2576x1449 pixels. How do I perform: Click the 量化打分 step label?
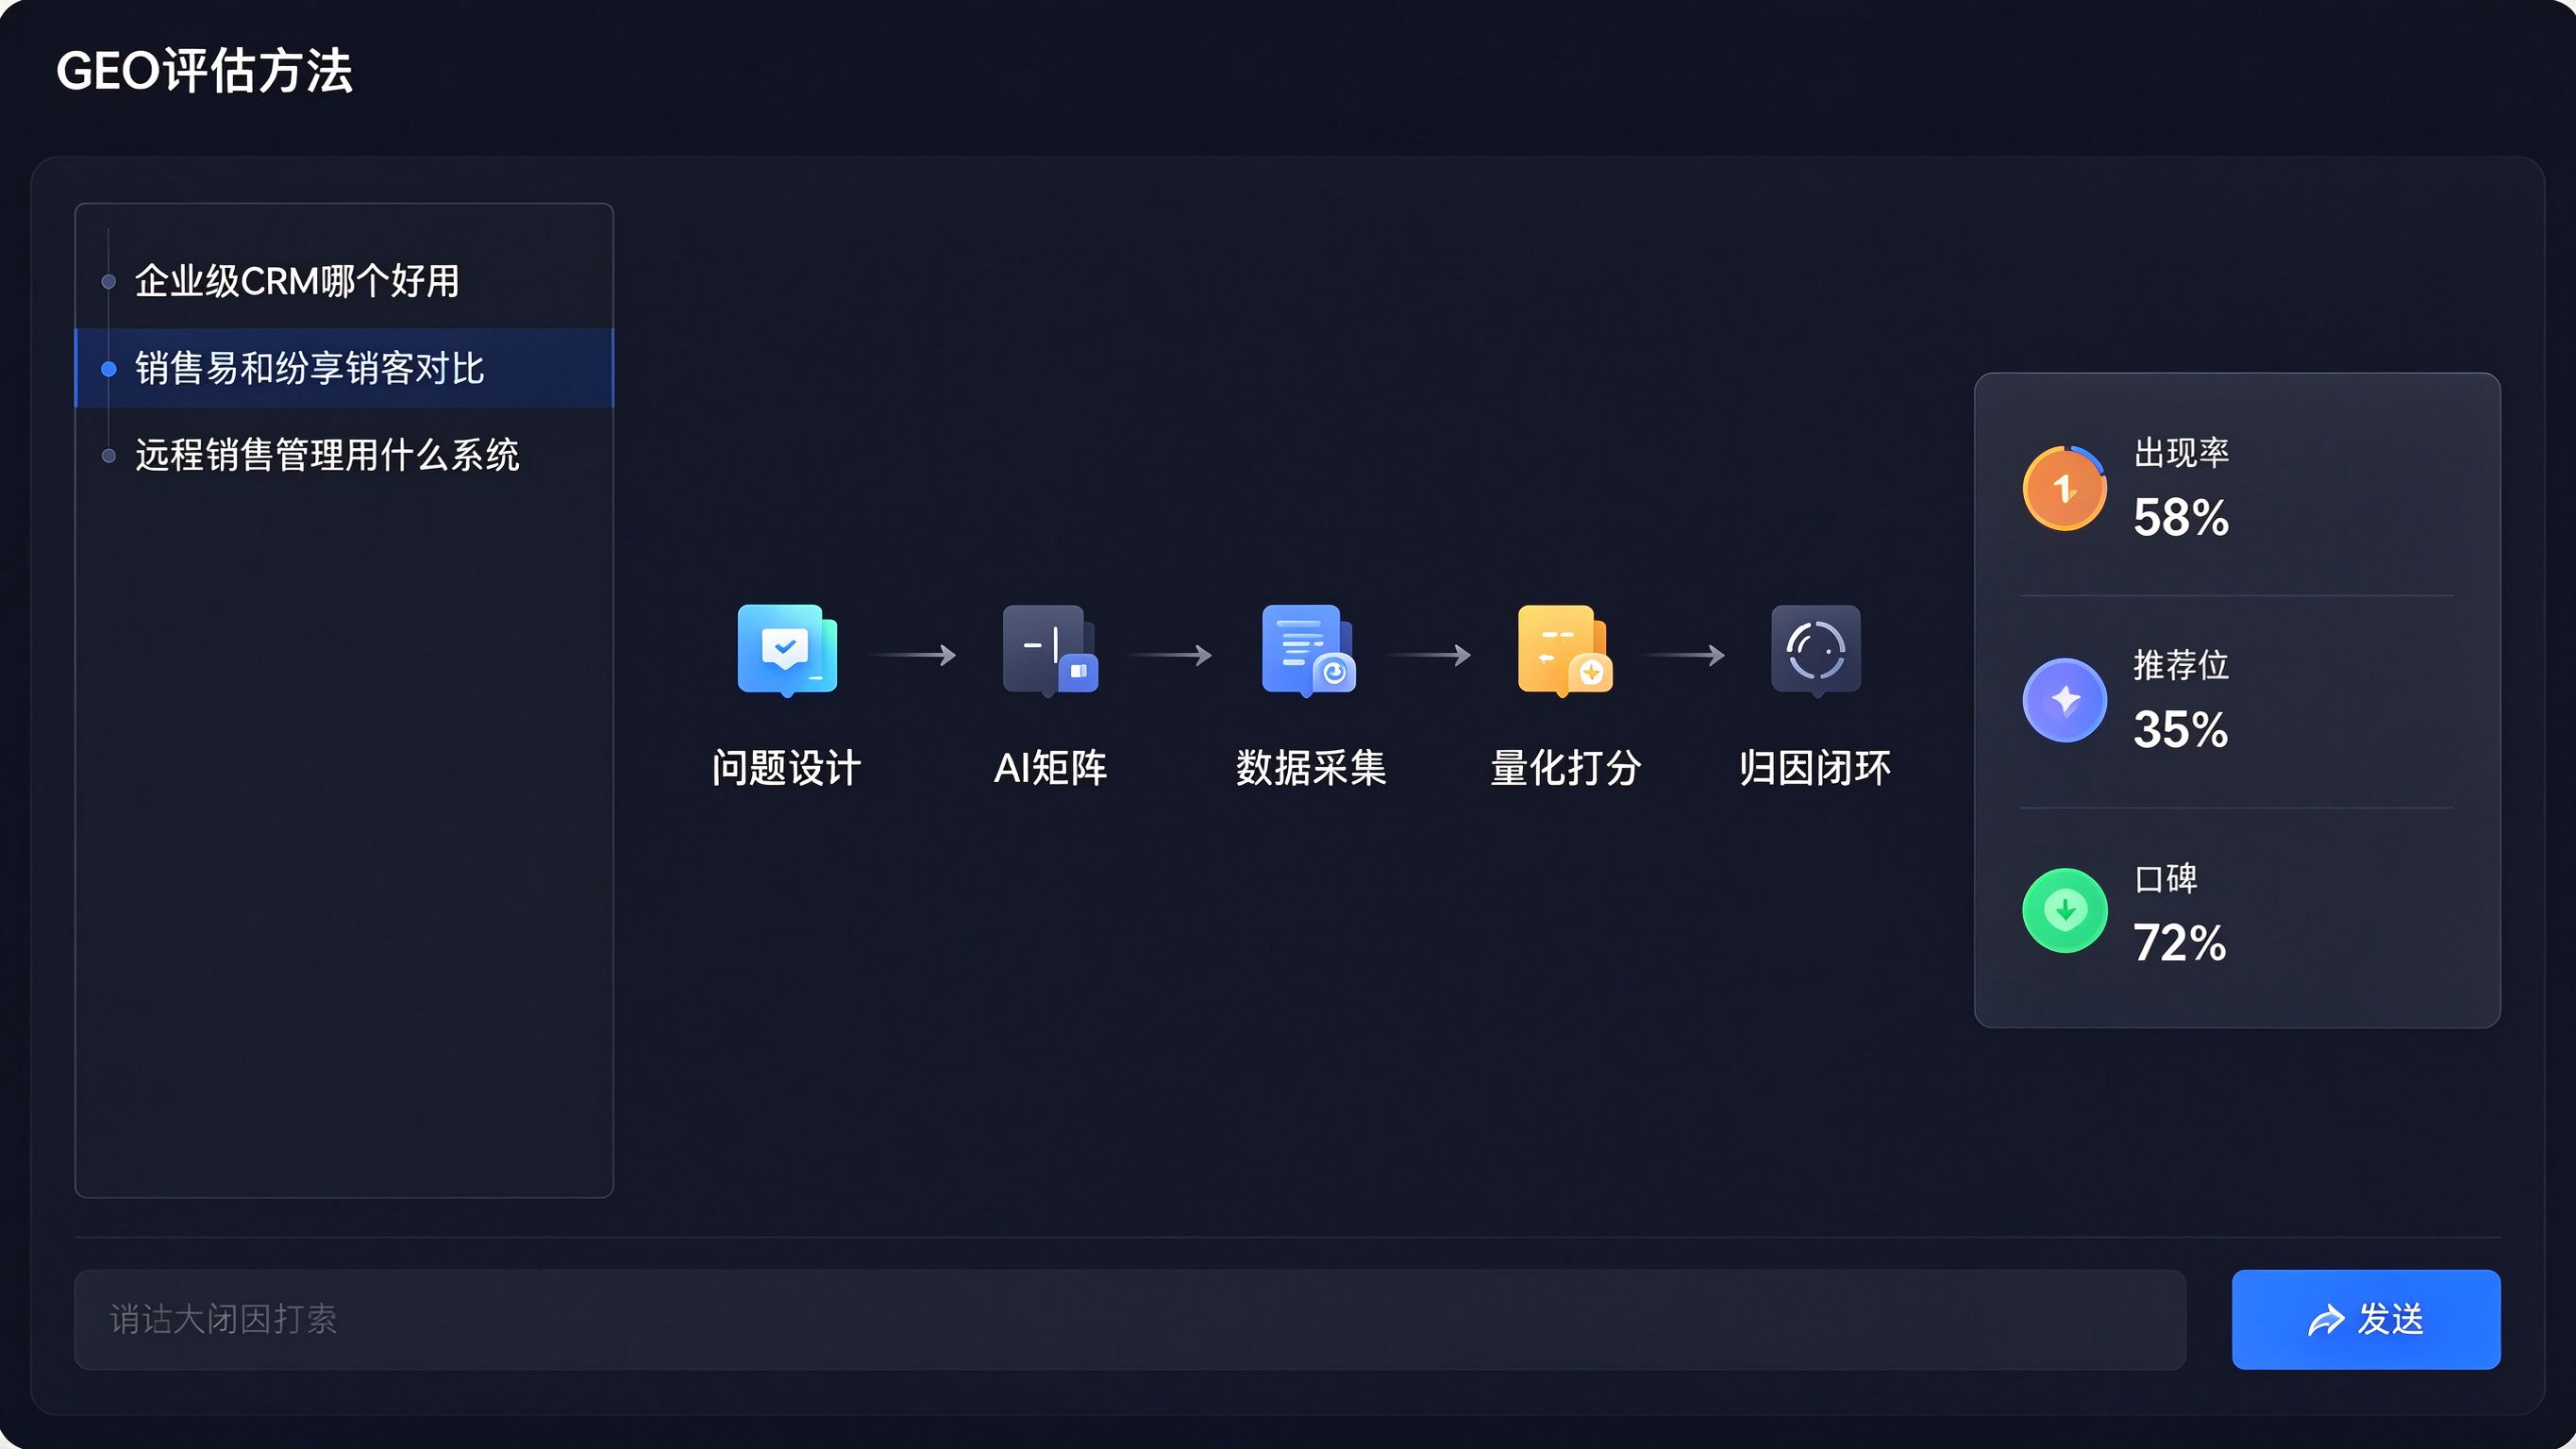(1565, 768)
